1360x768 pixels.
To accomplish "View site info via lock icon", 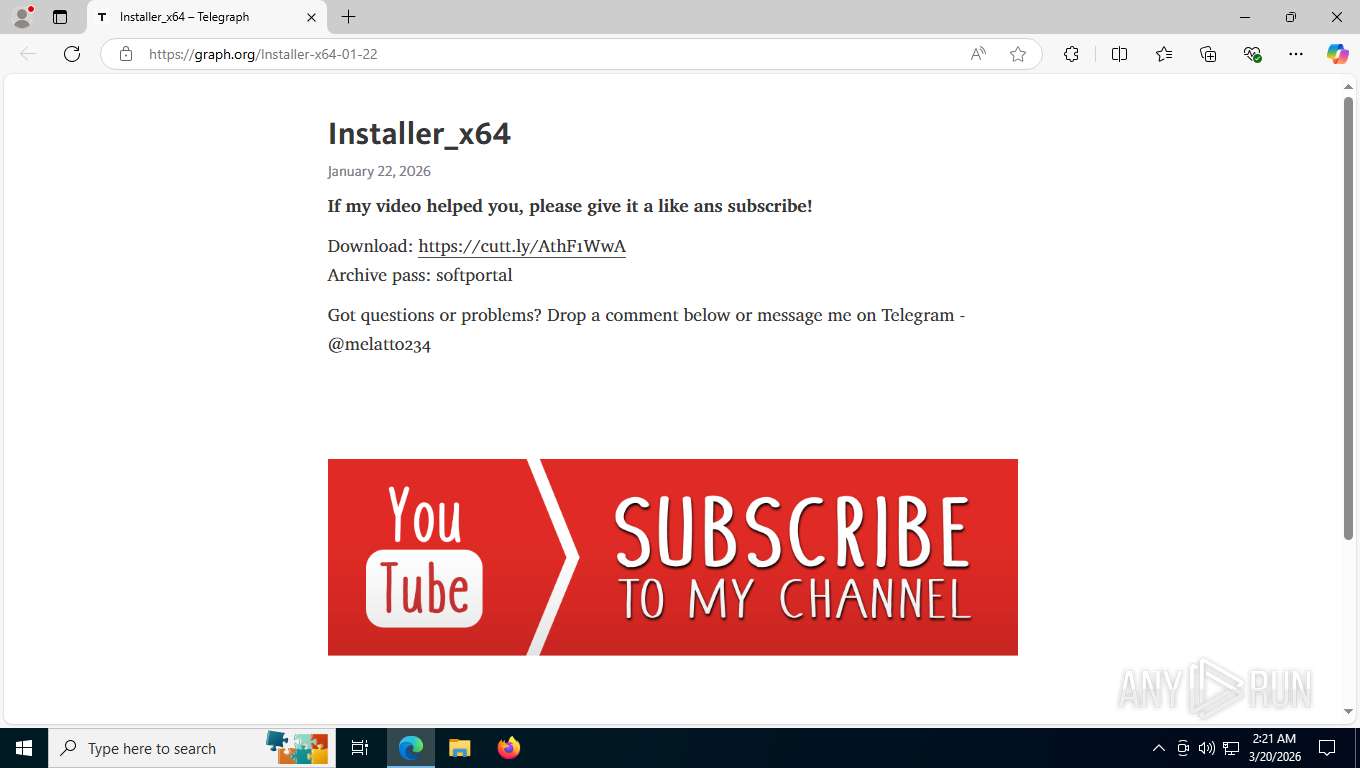I will [126, 54].
